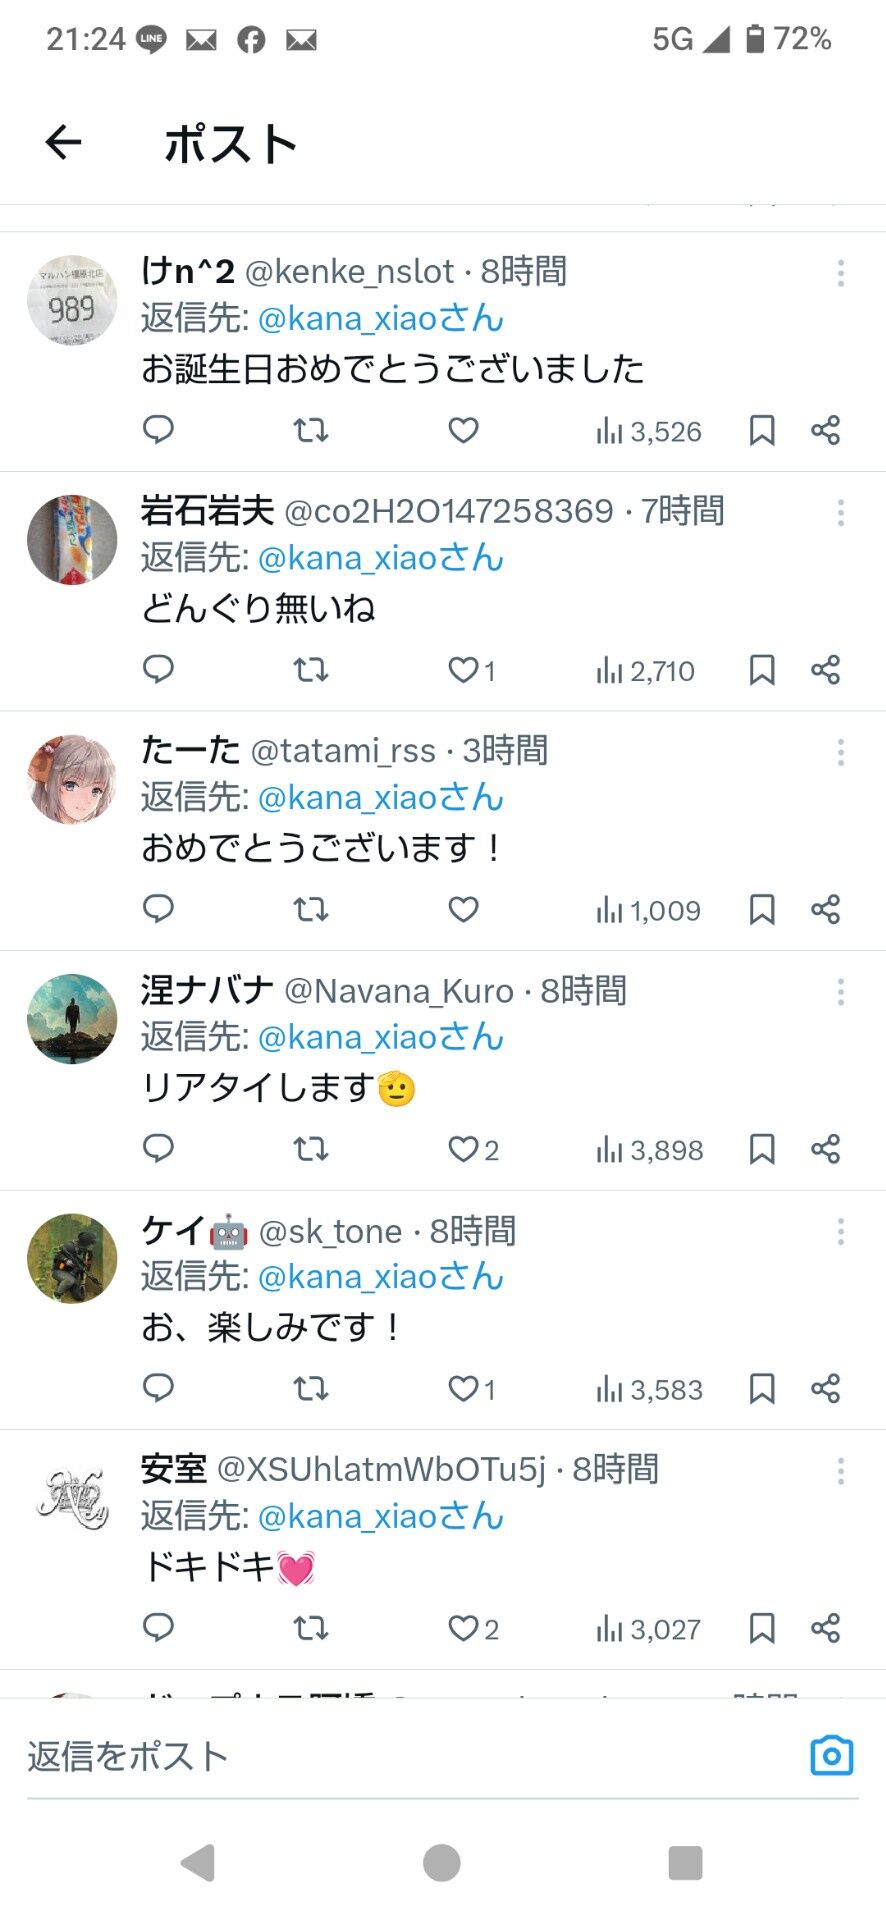Screen dimensions: 886x1920
Task: Repost 岩石岩夫's reply
Action: (x=311, y=670)
